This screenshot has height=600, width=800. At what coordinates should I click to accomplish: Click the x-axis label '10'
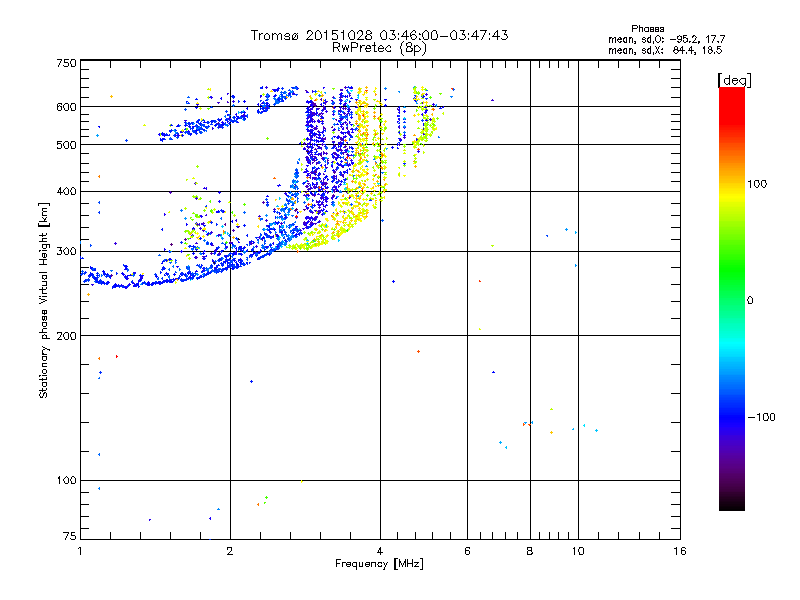578,551
